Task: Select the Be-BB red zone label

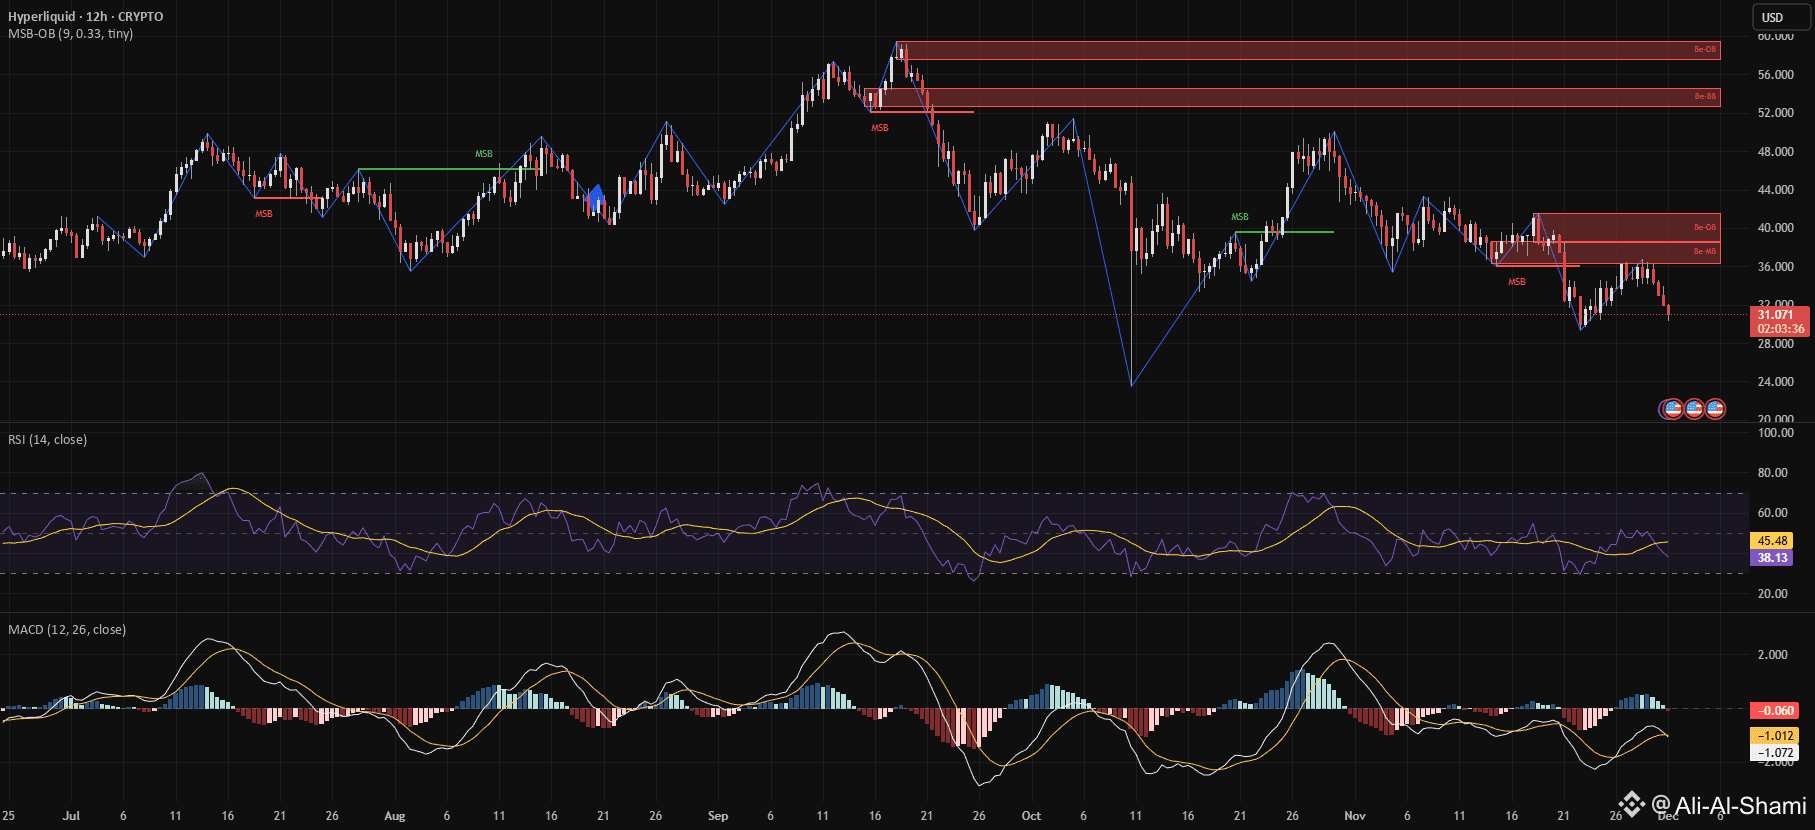Action: 1705,97
